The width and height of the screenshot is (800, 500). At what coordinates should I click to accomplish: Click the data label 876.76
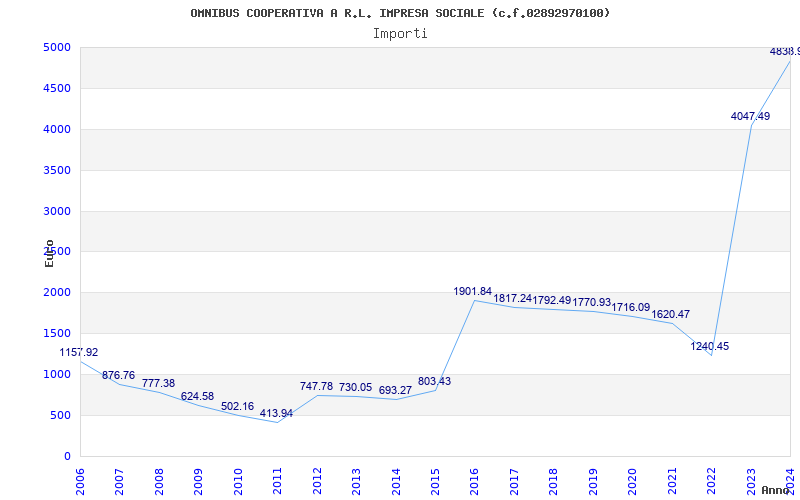[118, 376]
